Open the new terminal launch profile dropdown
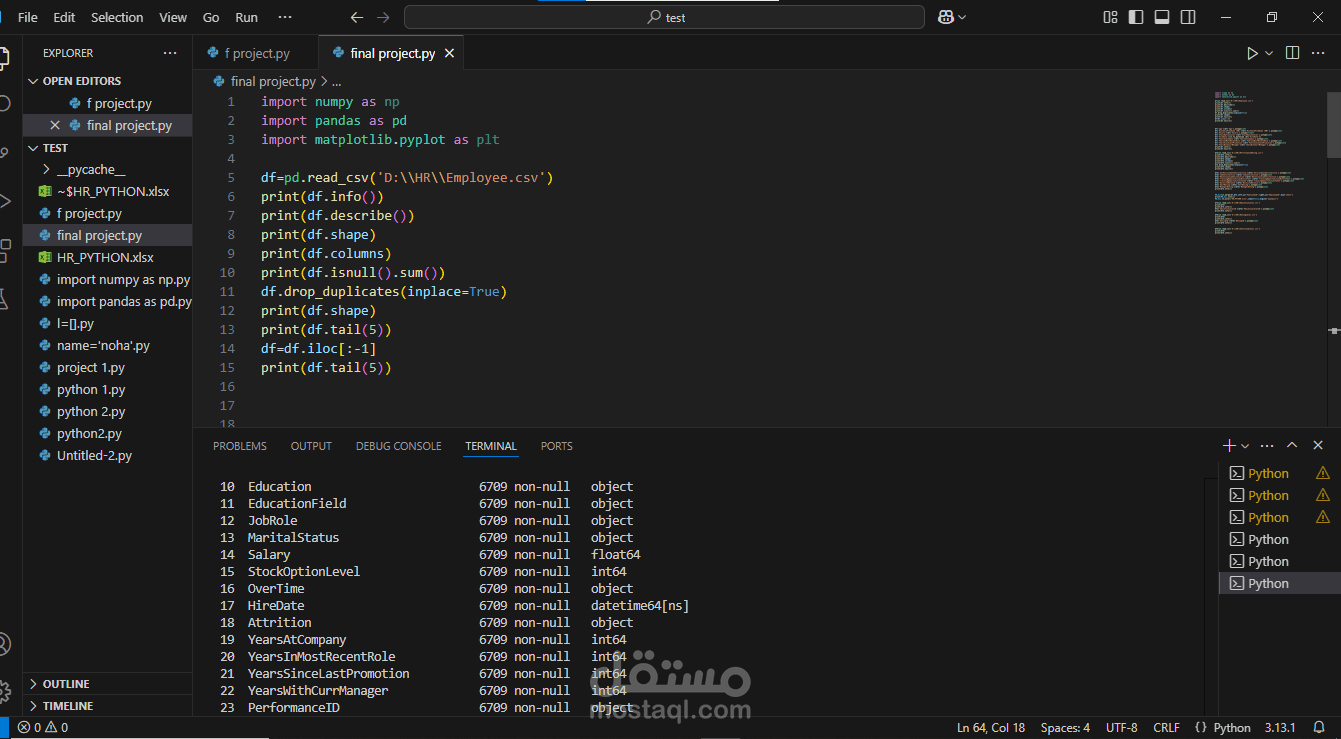 point(1245,446)
